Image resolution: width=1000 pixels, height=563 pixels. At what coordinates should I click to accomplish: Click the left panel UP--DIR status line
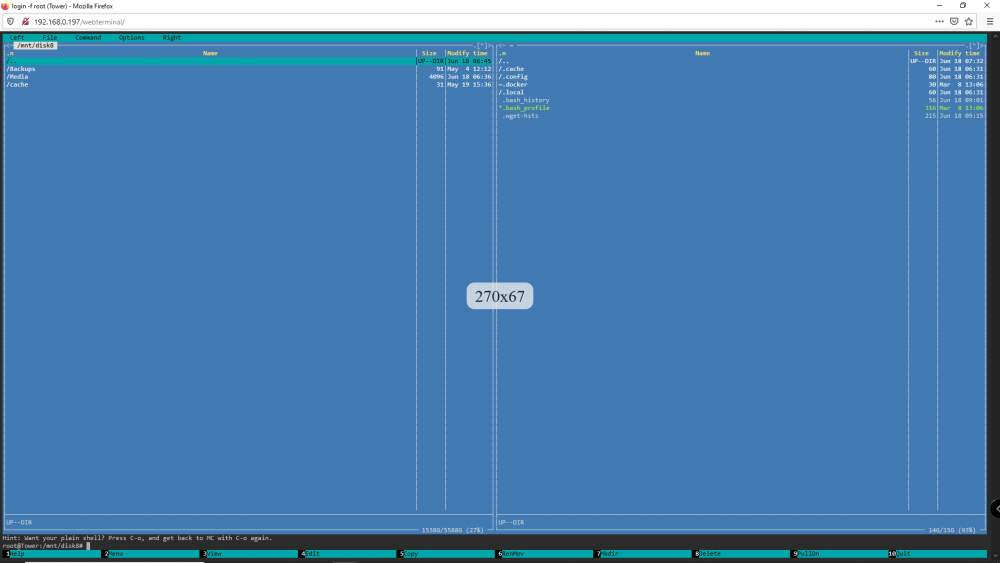click(19, 522)
